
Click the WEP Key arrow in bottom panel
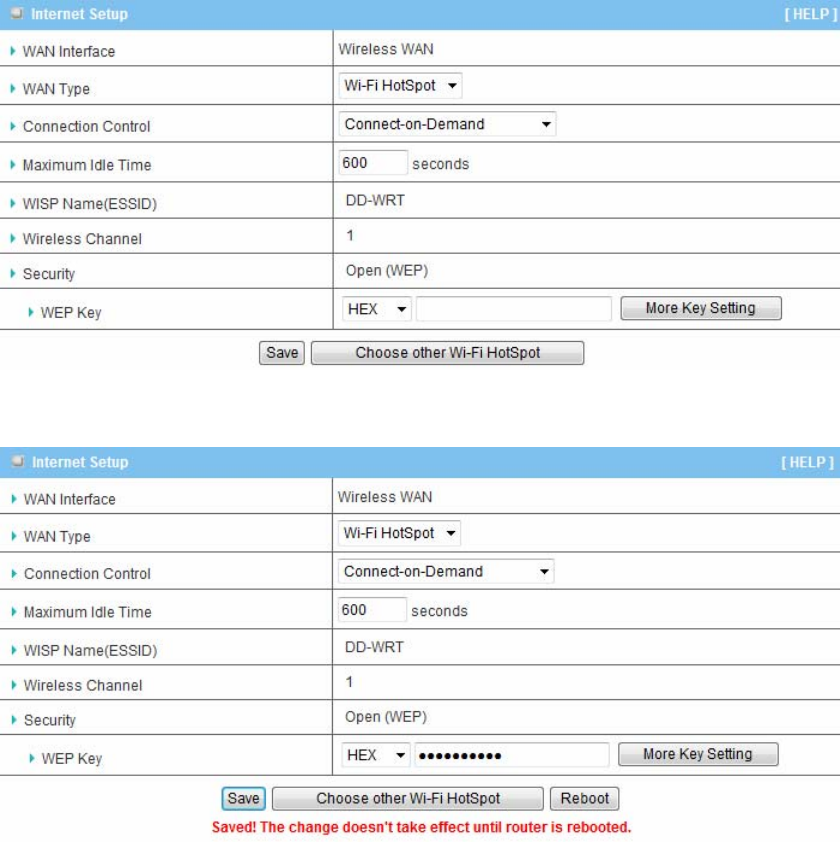32,758
